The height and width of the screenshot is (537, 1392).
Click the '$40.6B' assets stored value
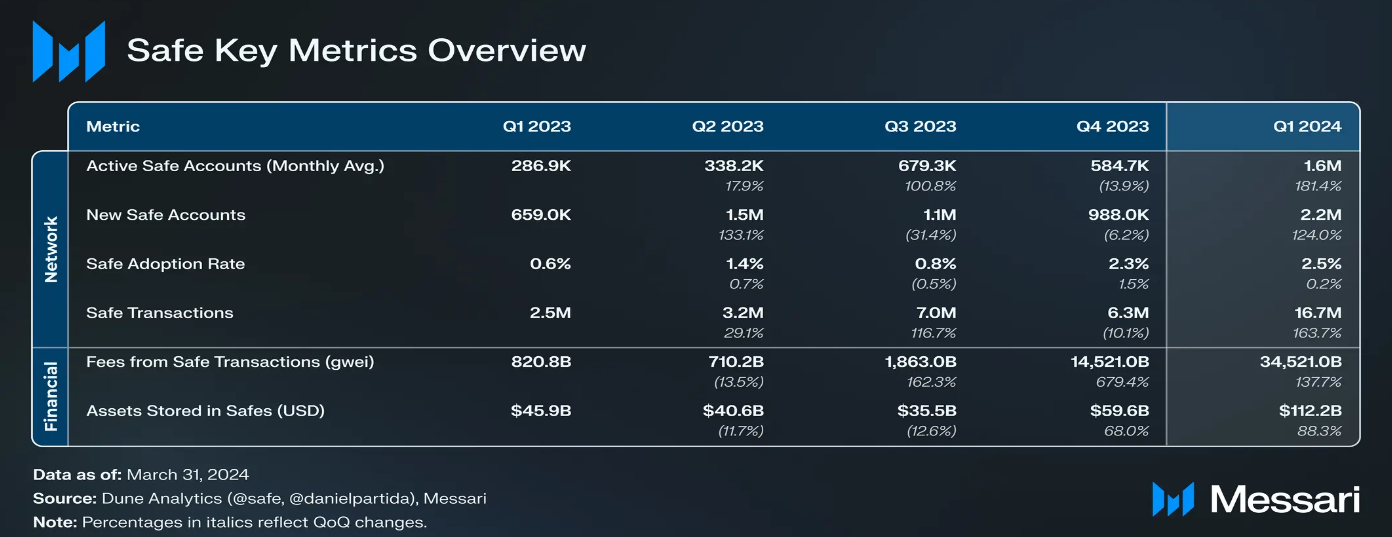(x=733, y=411)
